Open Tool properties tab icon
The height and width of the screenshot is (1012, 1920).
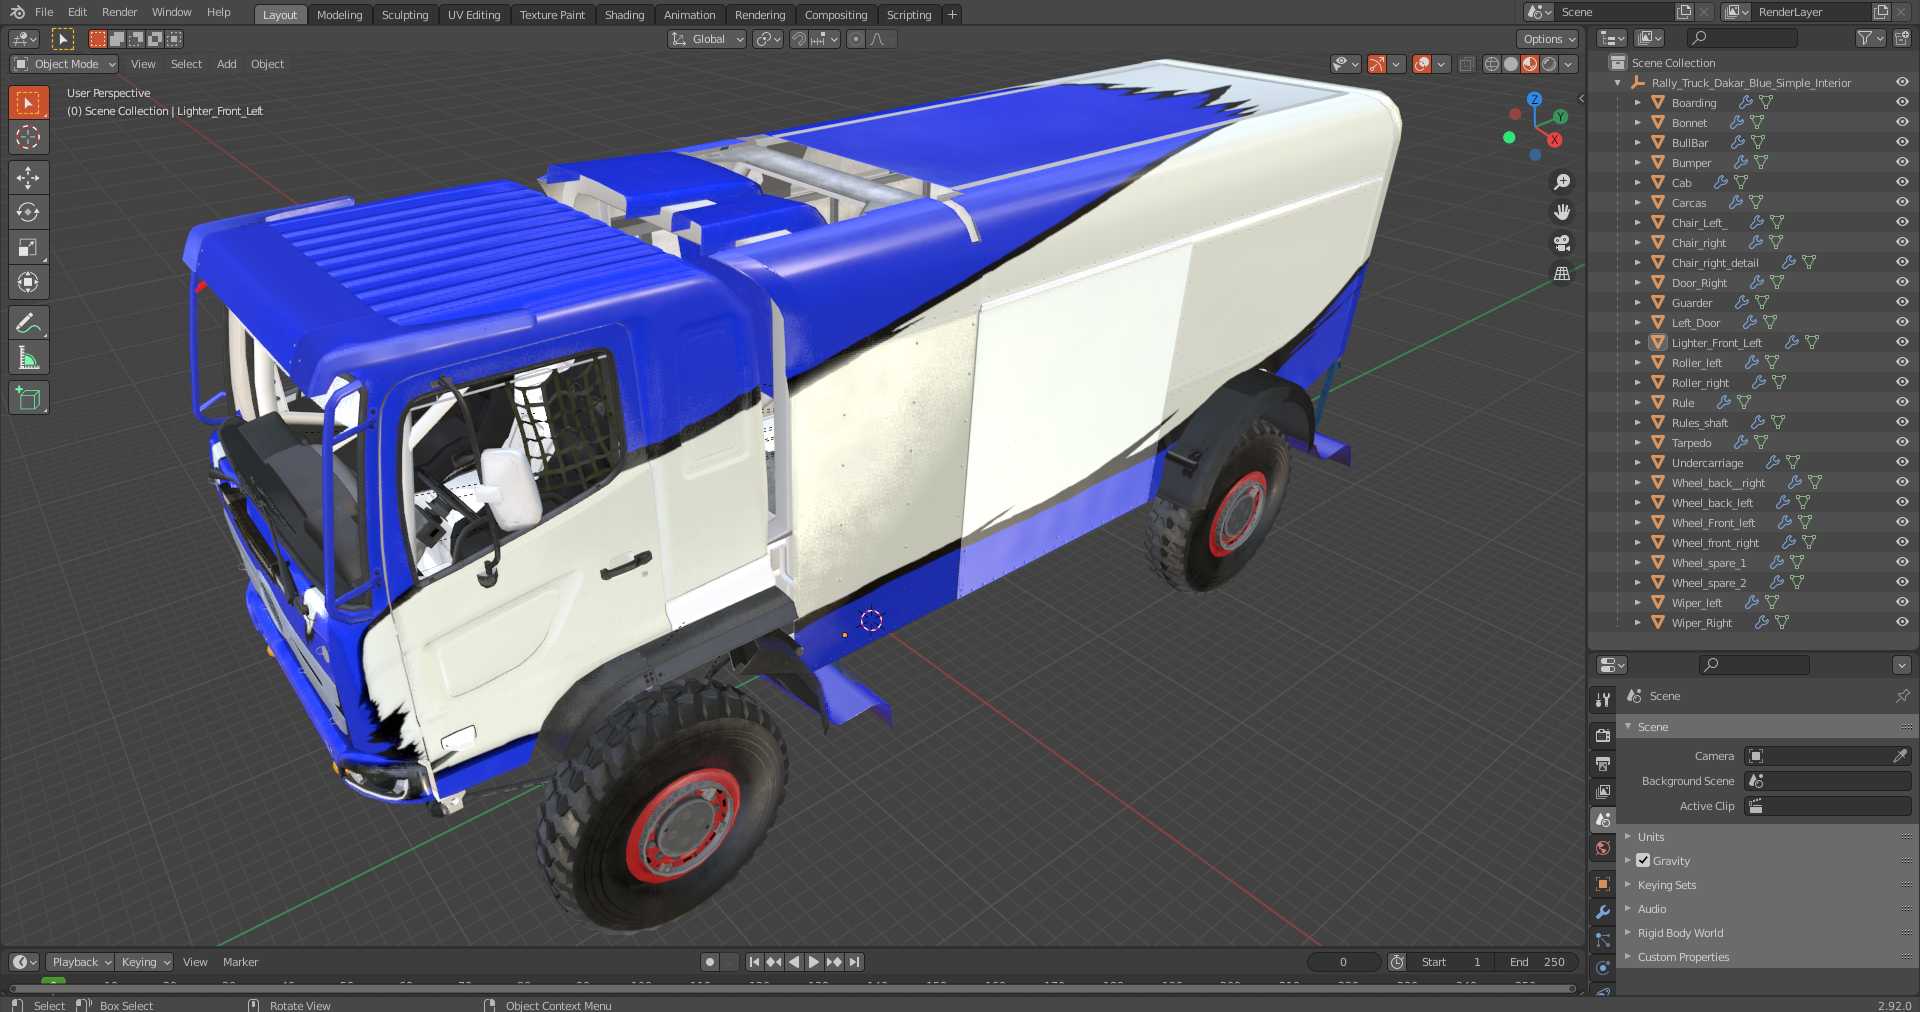[1602, 700]
